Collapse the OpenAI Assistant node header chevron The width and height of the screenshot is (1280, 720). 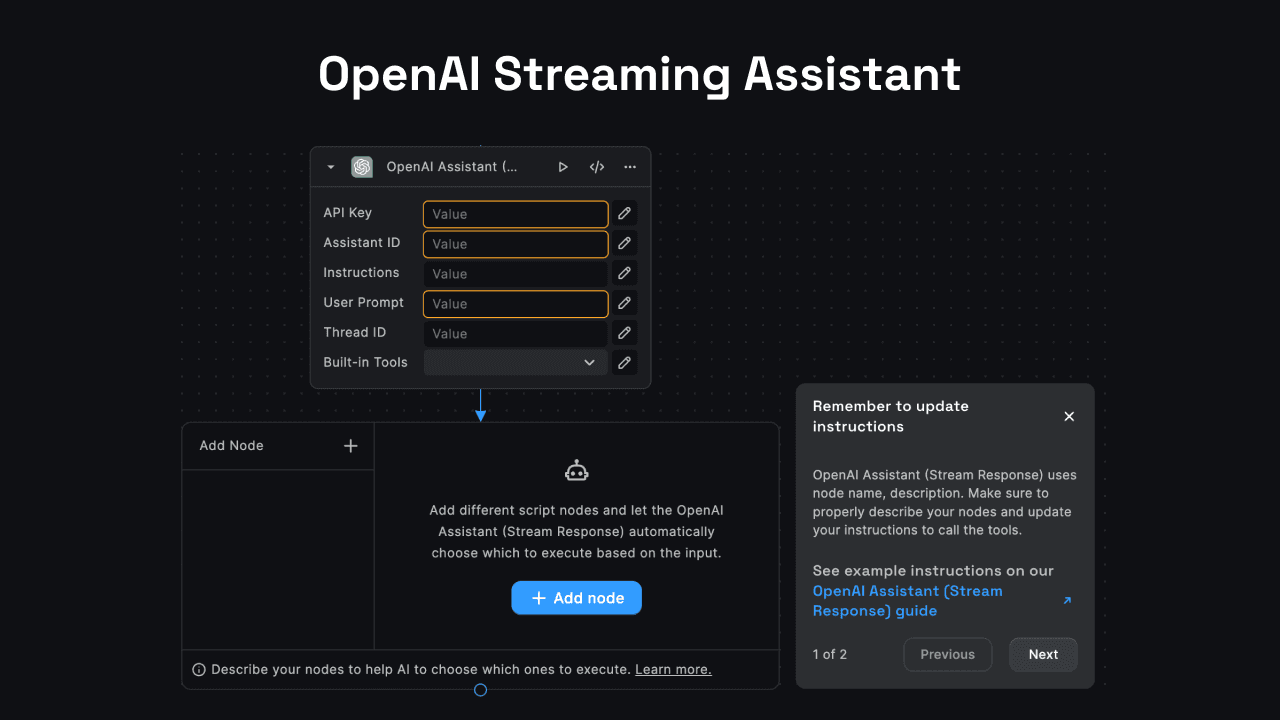click(x=330, y=167)
